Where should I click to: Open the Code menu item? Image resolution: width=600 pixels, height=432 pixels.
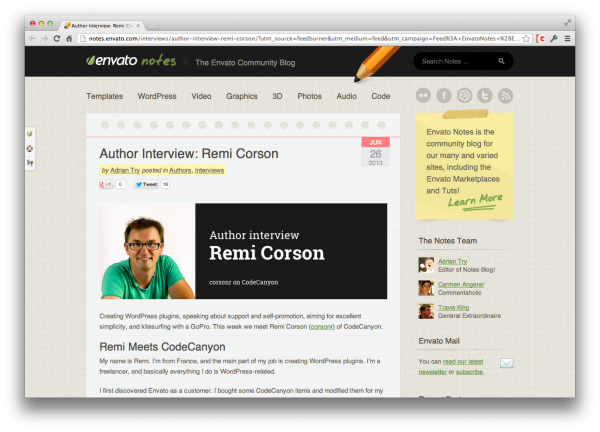(x=381, y=96)
